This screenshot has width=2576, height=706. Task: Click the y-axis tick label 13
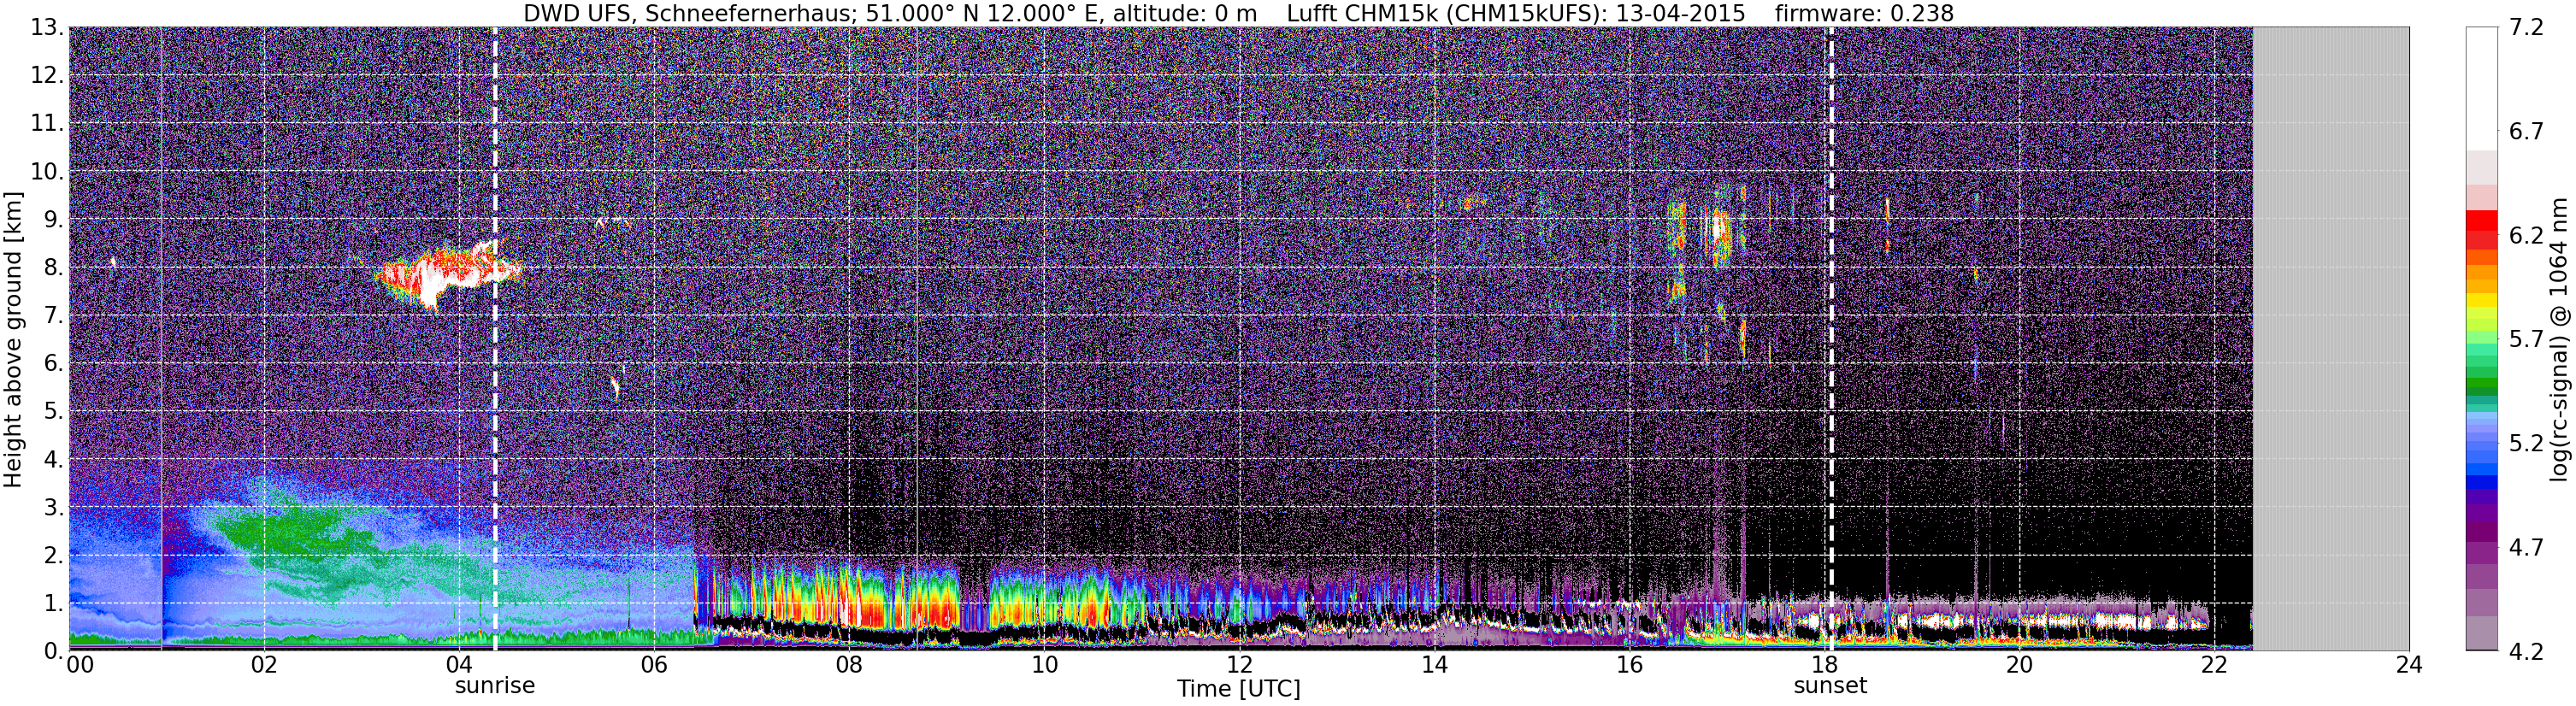point(47,28)
